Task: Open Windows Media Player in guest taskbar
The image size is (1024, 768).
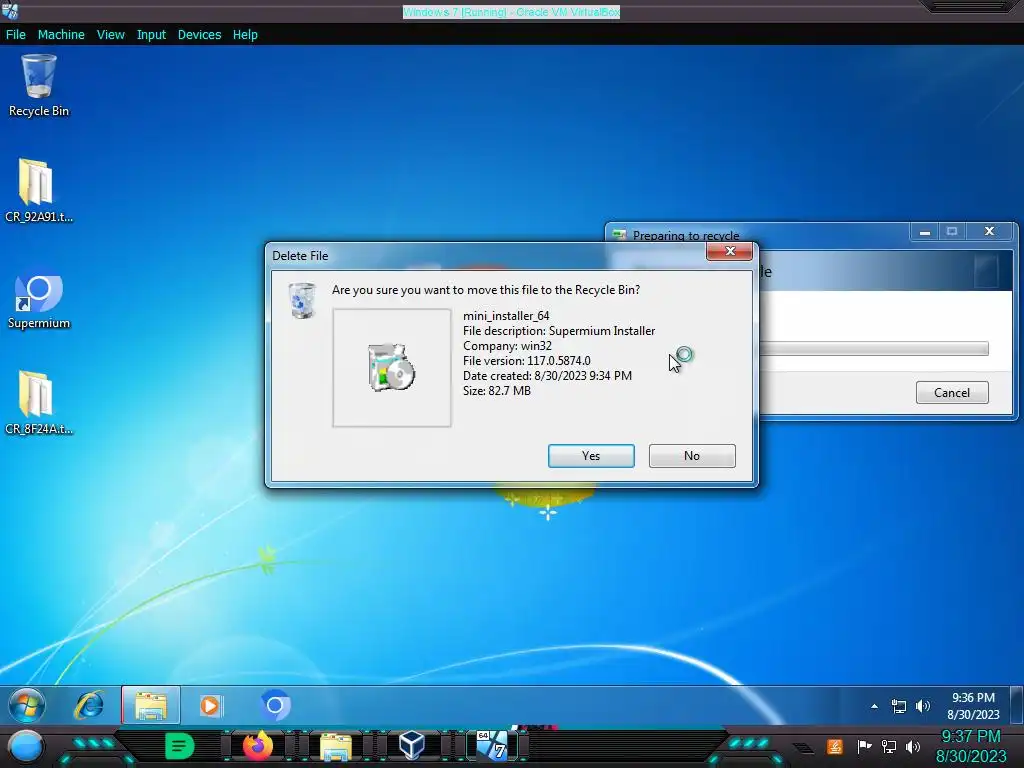Action: 211,705
